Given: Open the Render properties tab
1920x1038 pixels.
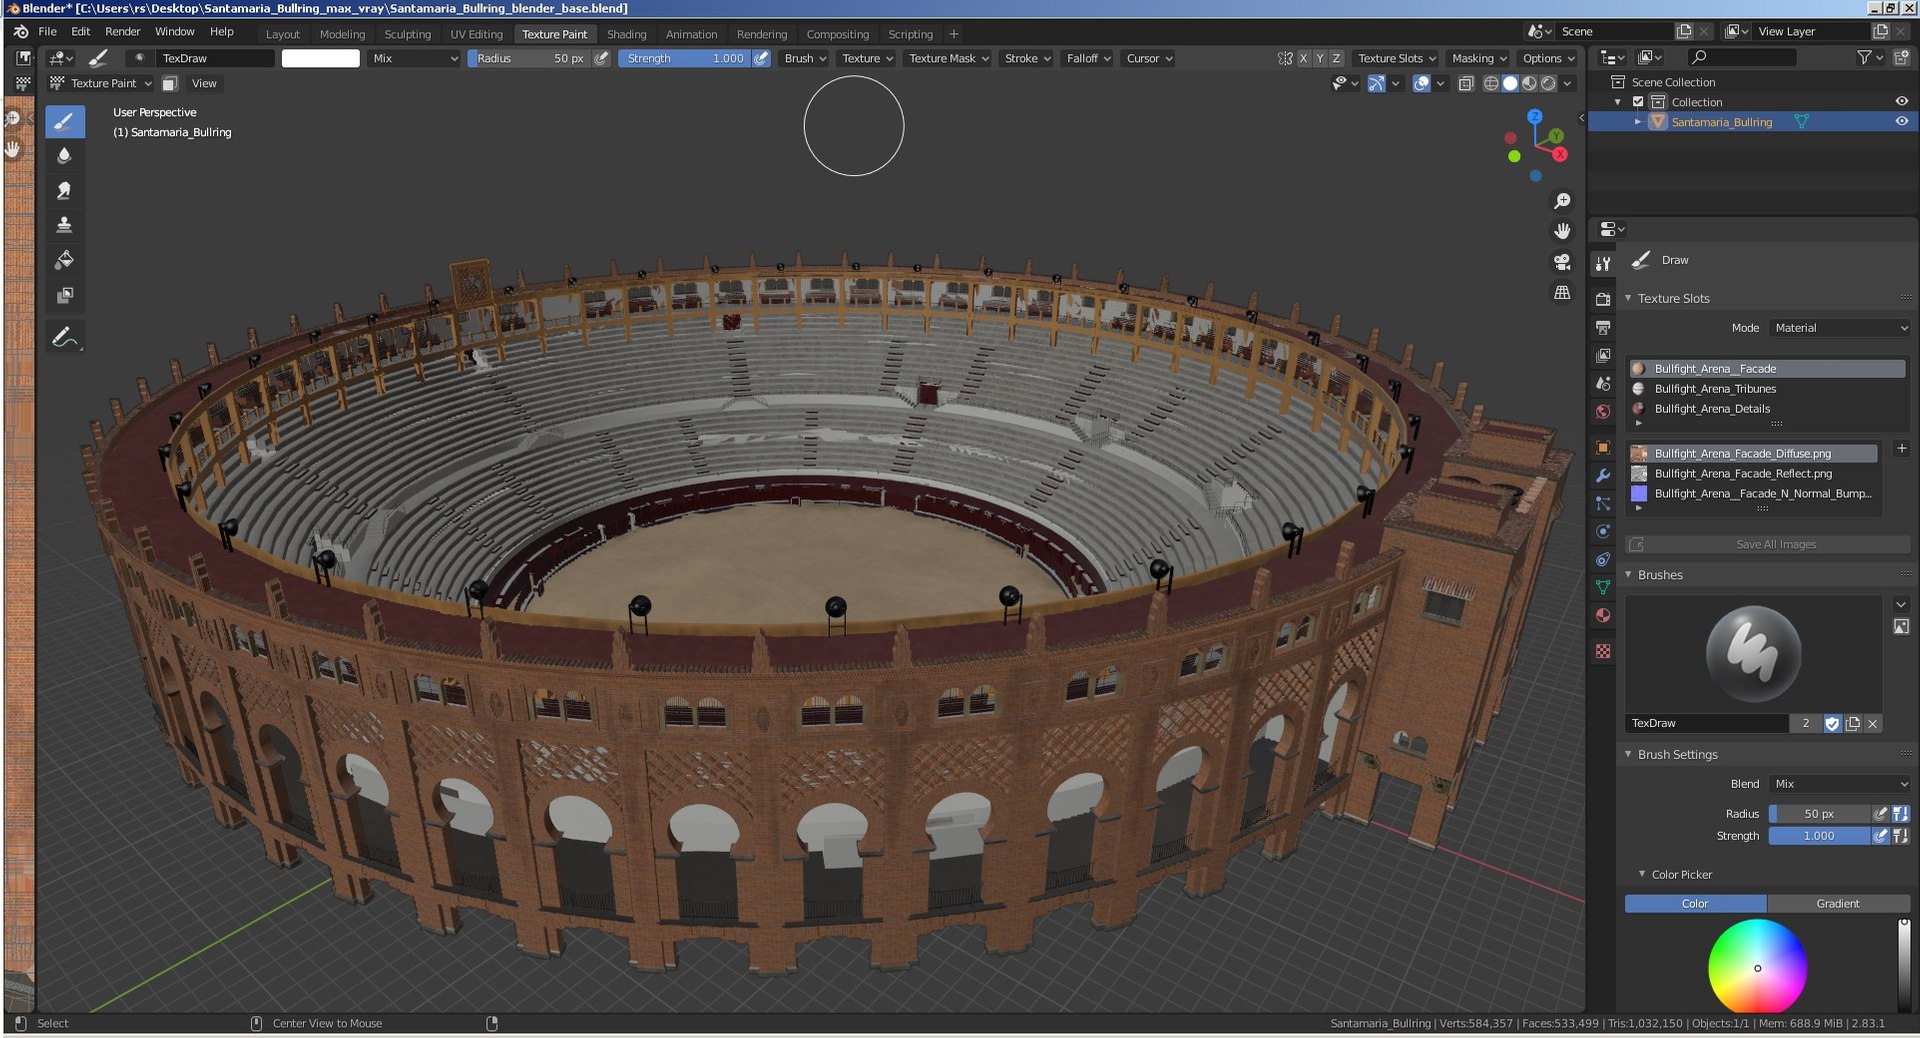Looking at the screenshot, I should (1603, 299).
